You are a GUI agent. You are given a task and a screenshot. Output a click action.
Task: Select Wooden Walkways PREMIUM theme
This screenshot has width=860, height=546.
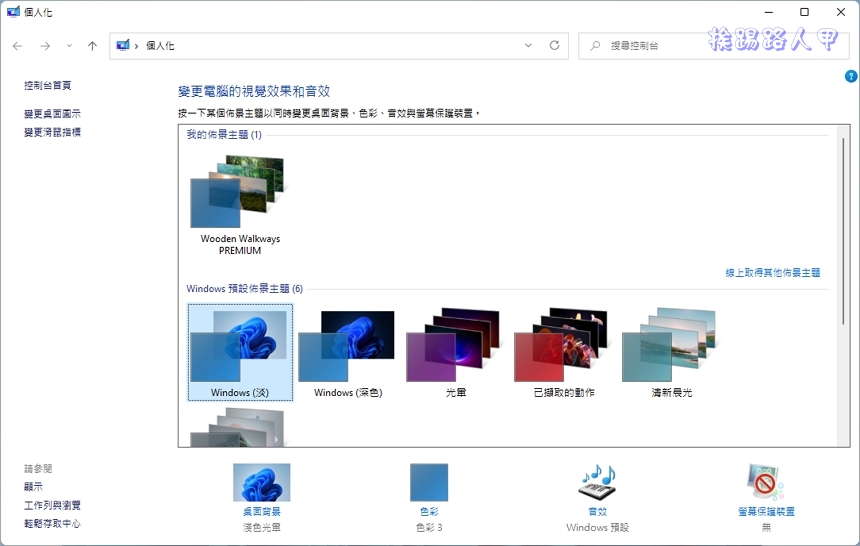(x=240, y=205)
